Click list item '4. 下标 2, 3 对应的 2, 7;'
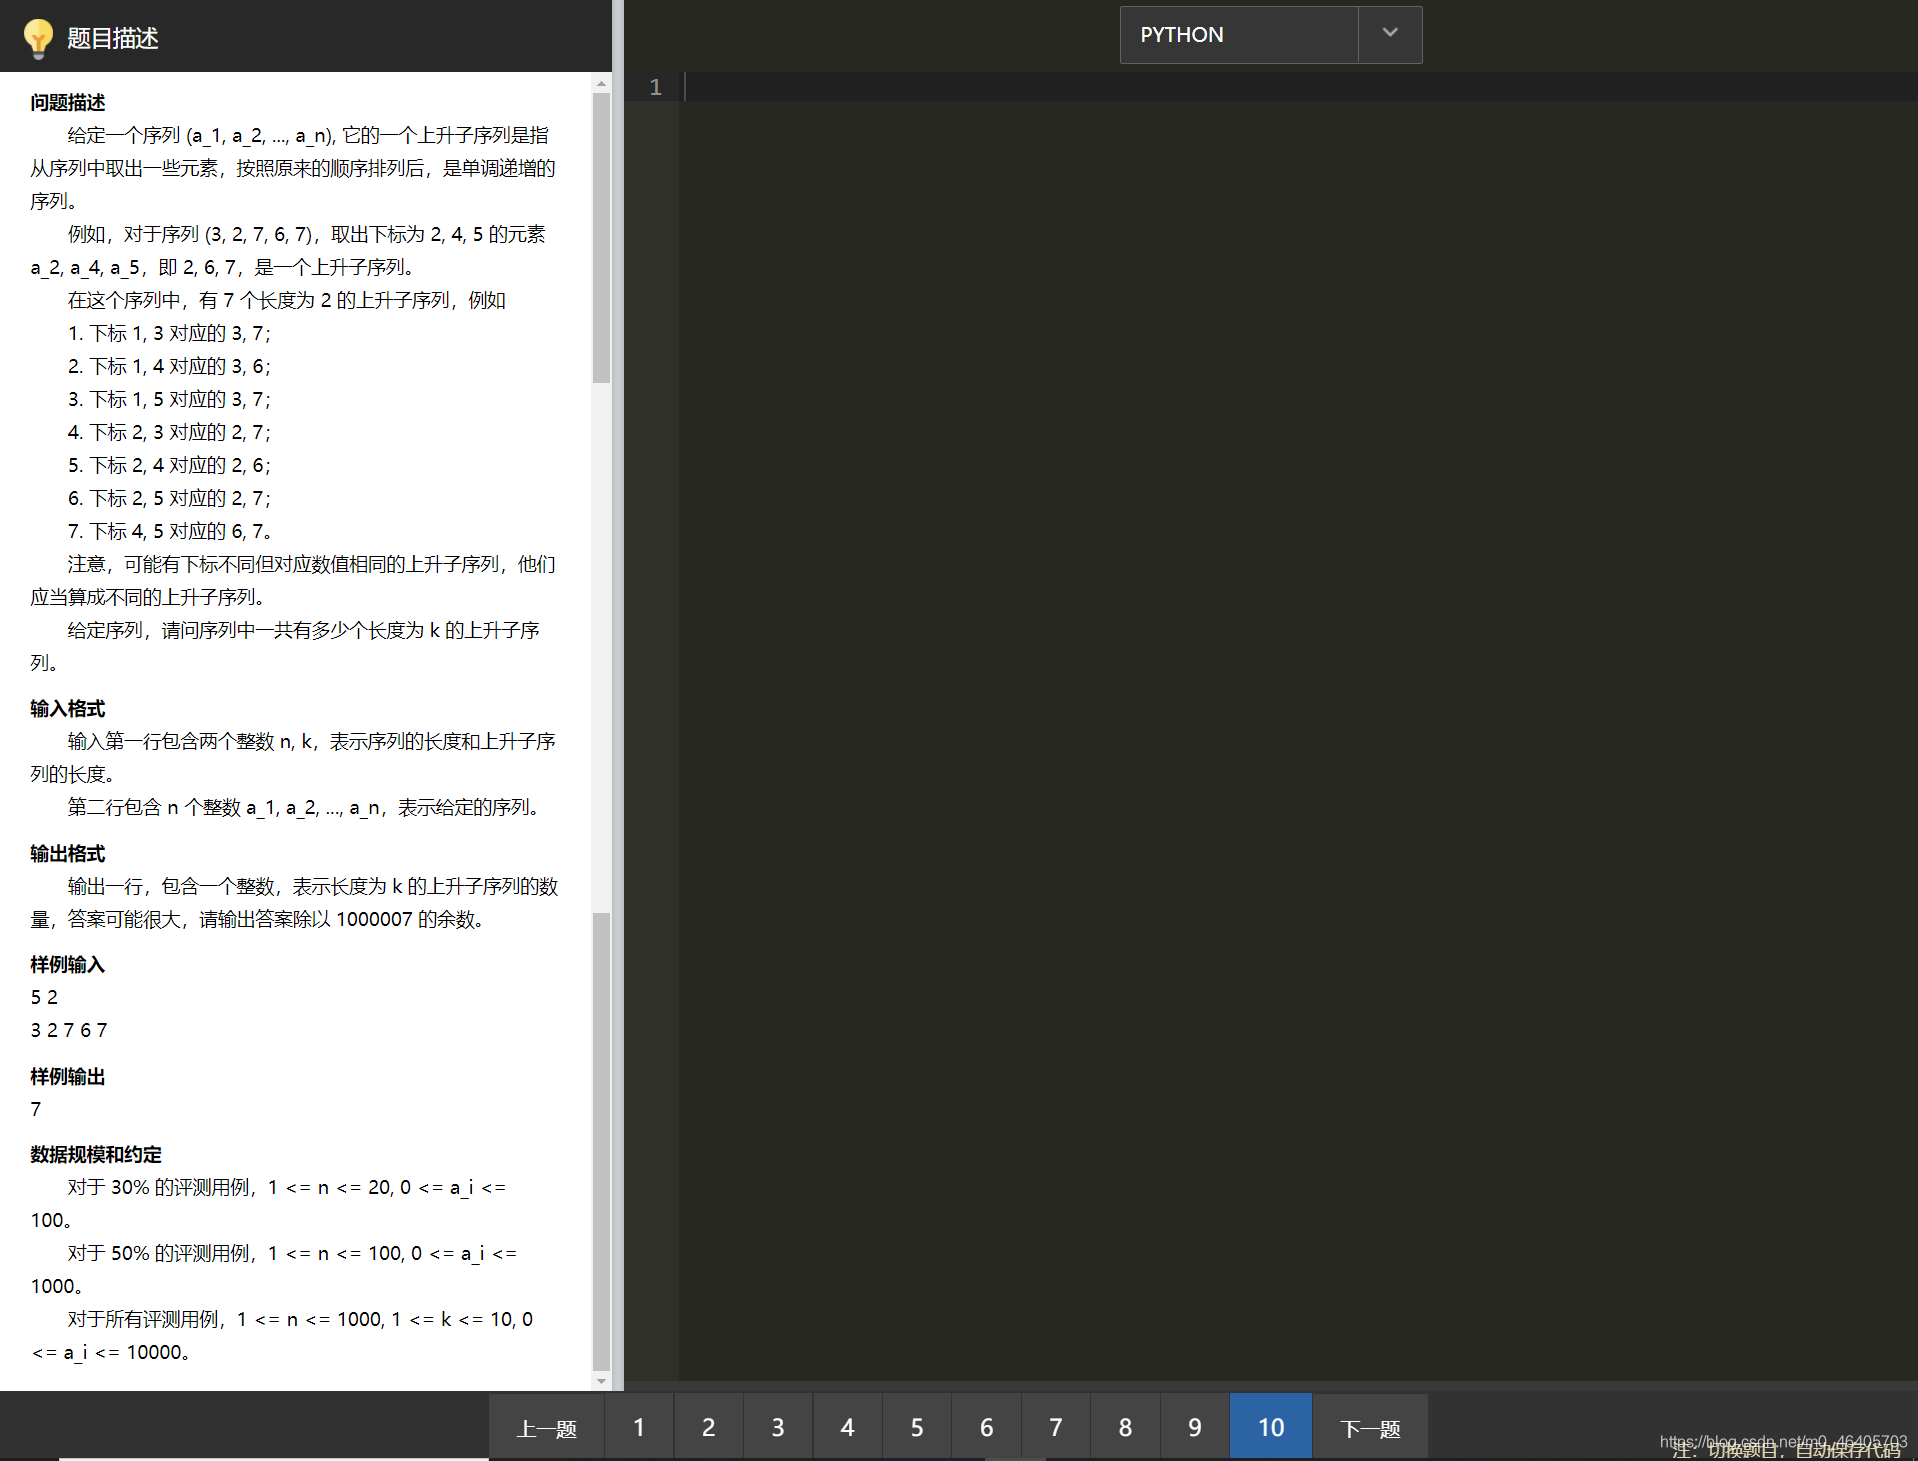The height and width of the screenshot is (1461, 1918). tap(169, 432)
